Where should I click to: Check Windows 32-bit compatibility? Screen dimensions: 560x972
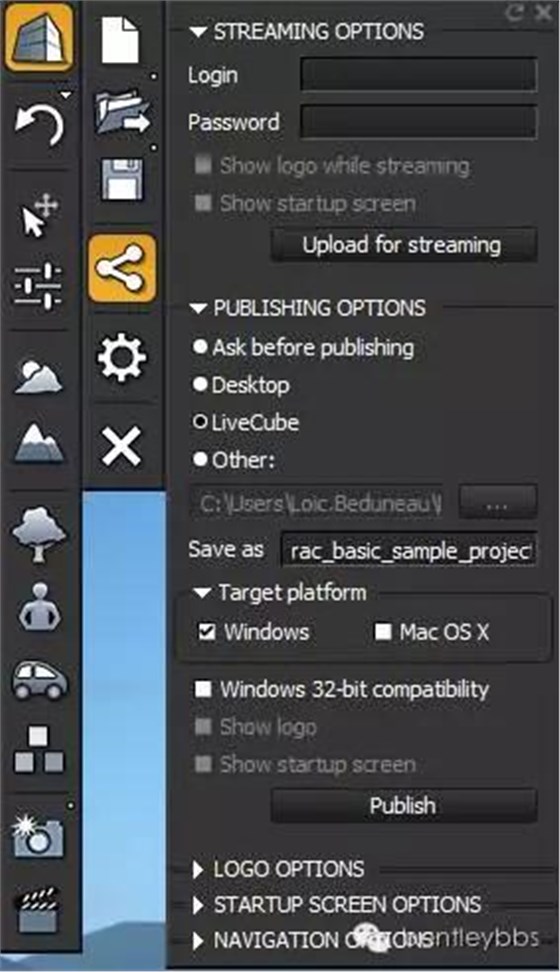(203, 689)
